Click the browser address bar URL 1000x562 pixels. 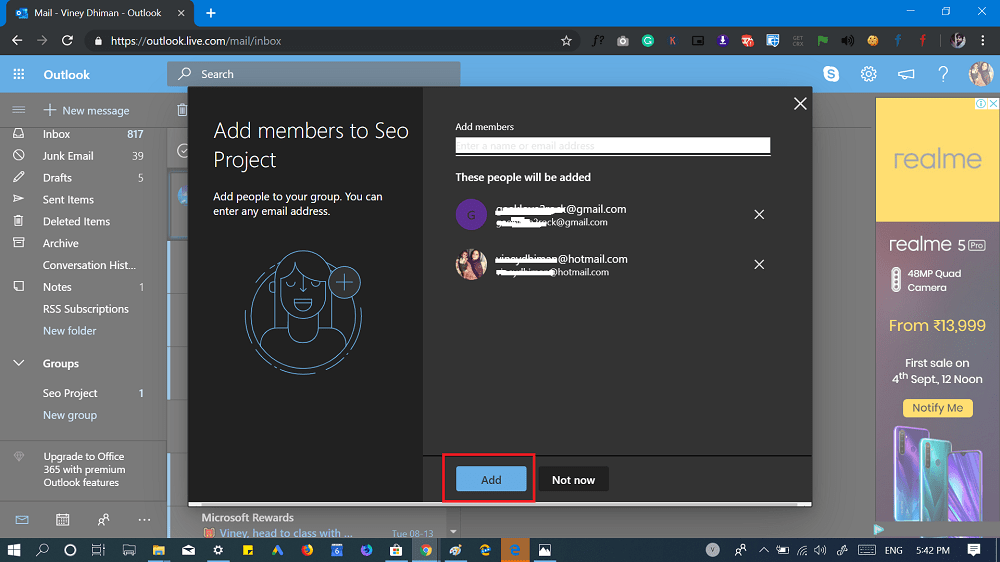196,41
